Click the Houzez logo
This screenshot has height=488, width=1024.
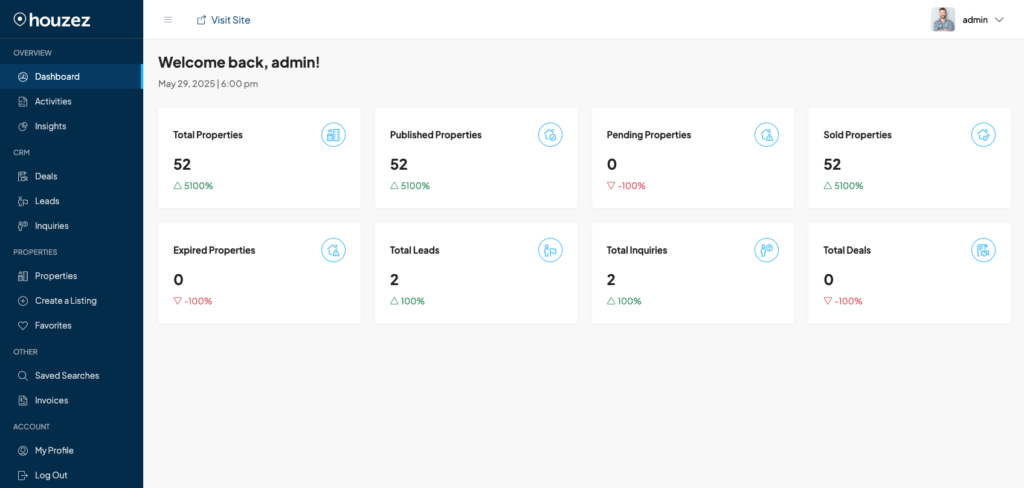pos(55,19)
